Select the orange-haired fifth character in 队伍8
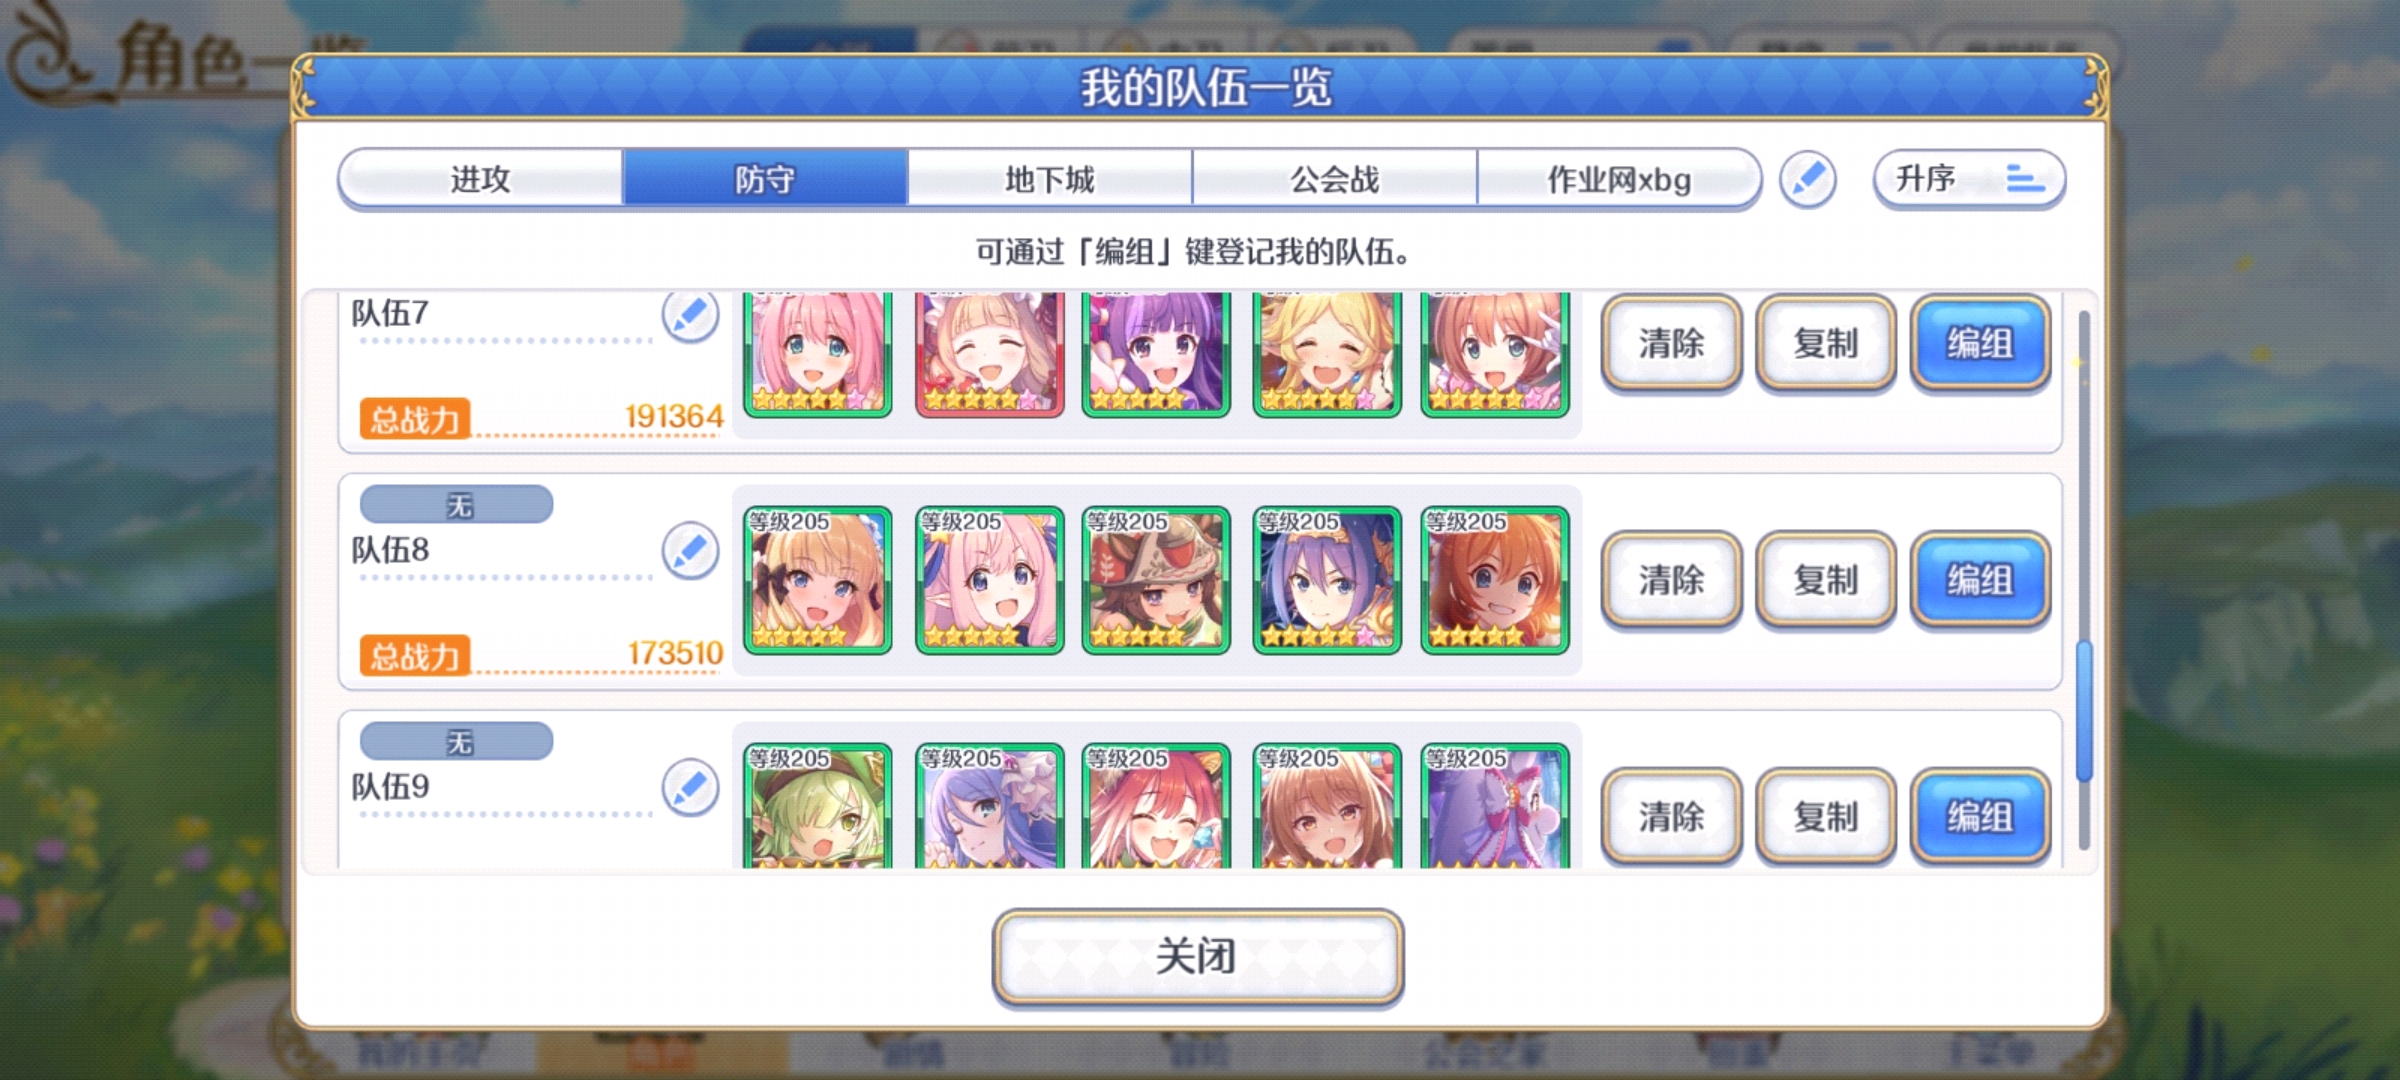Image resolution: width=2400 pixels, height=1080 pixels. coord(1494,580)
